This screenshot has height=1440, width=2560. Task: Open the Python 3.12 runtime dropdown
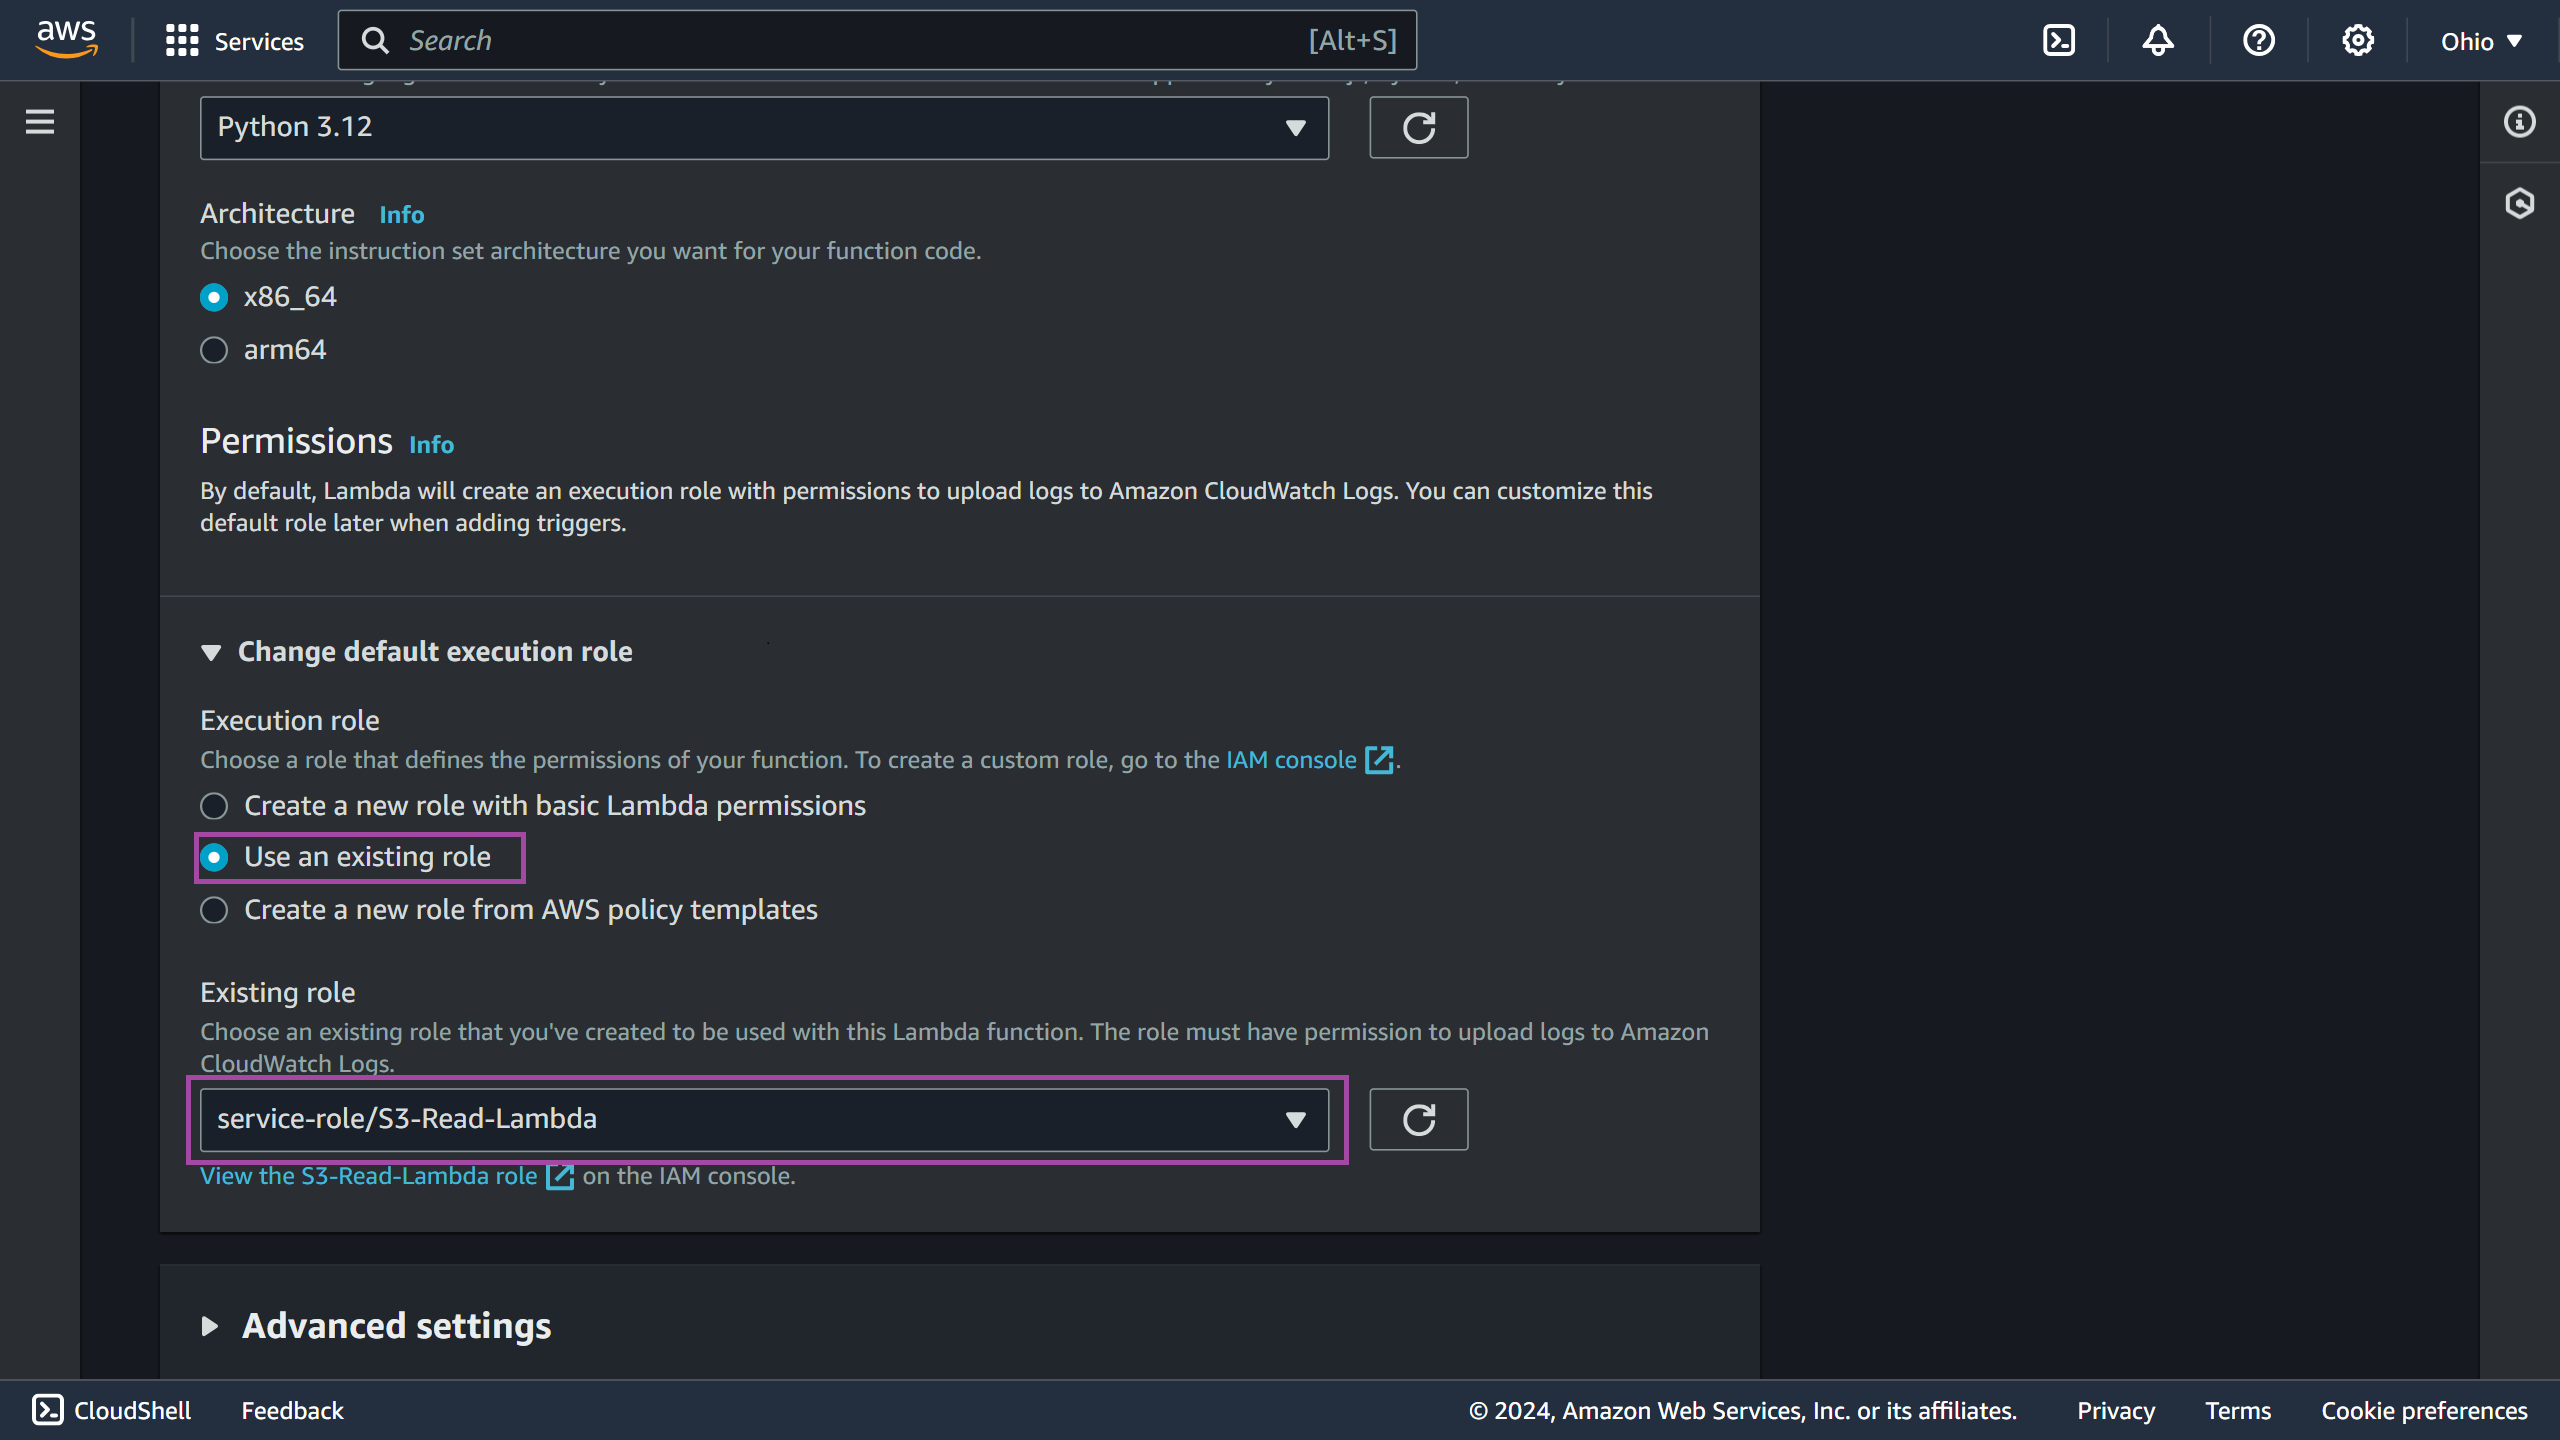(764, 127)
